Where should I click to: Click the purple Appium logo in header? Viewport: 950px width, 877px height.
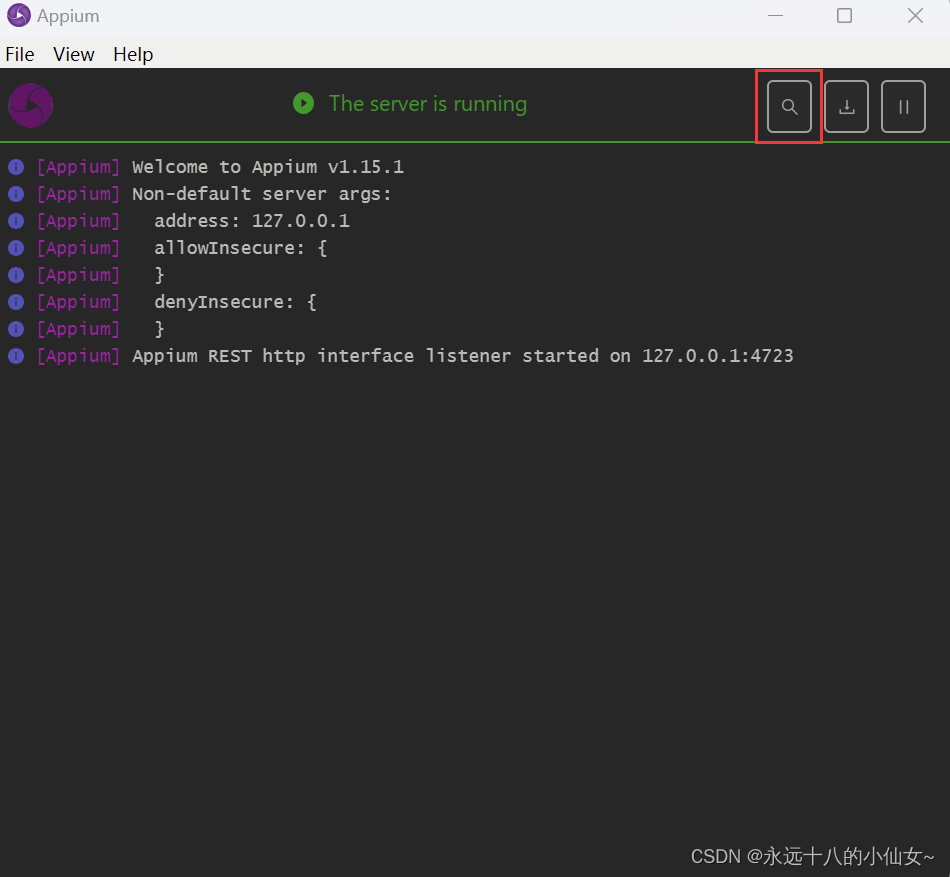pos(31,105)
